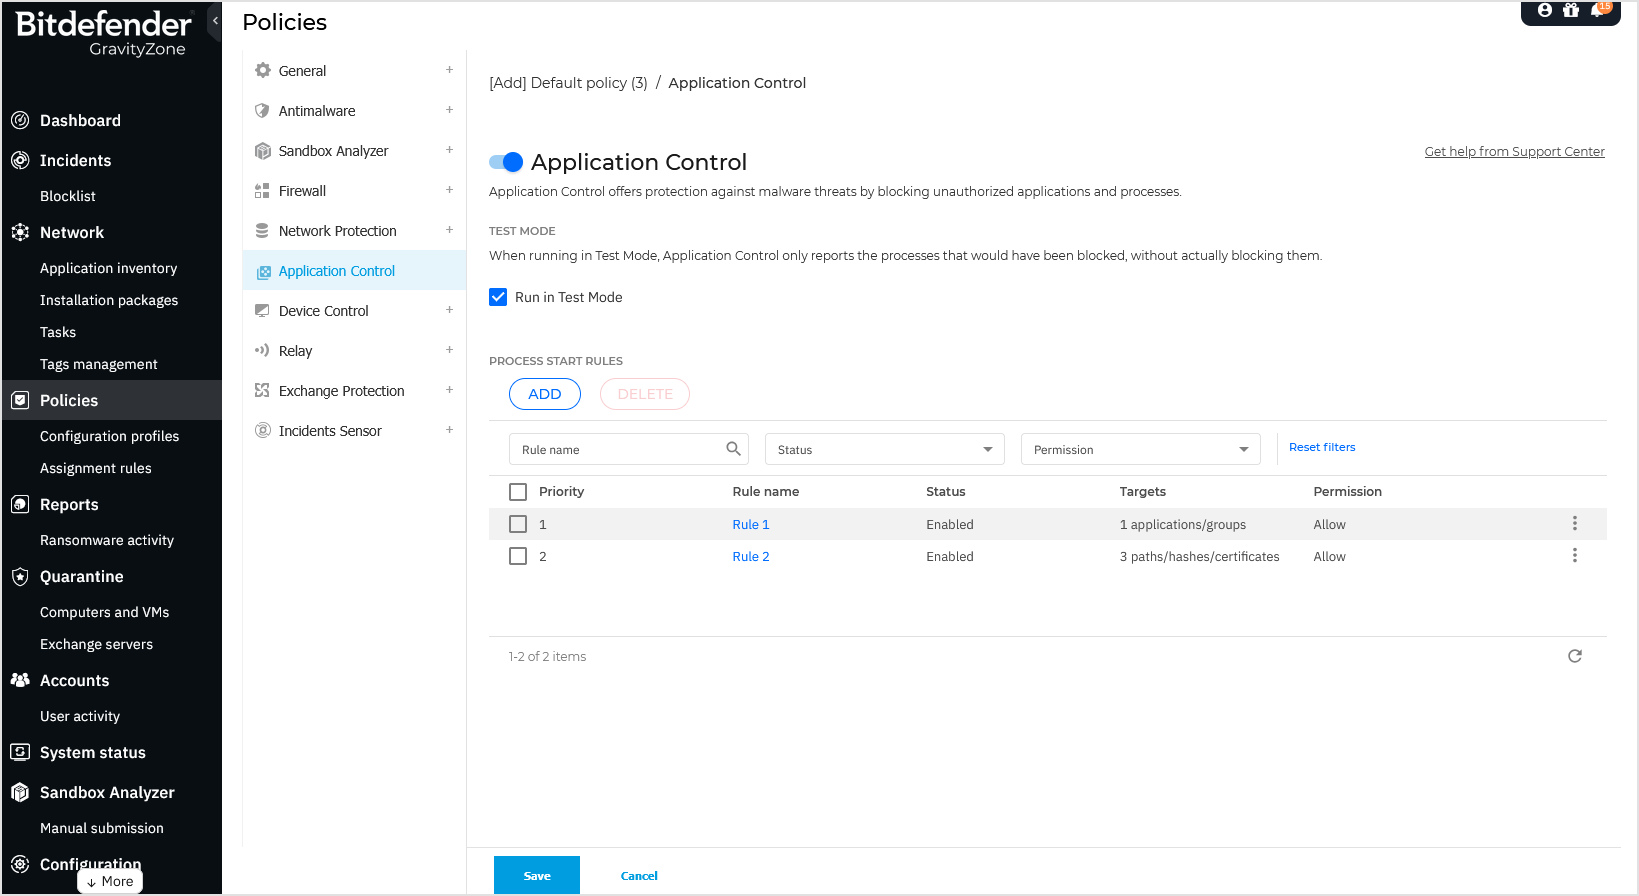Viewport: 1639px width, 896px height.
Task: Open the notifications bell icon
Action: (x=1598, y=10)
